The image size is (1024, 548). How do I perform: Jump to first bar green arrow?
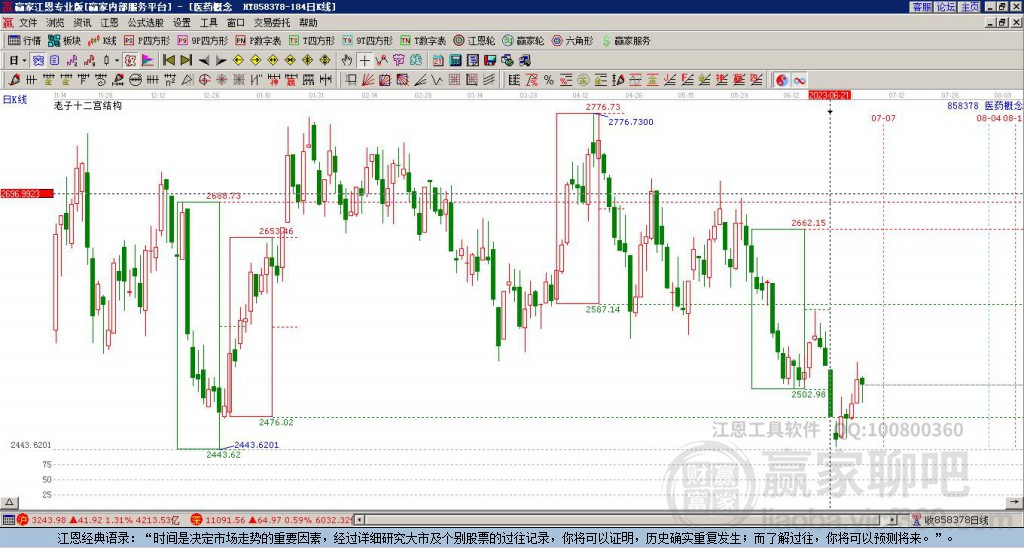[x=168, y=61]
